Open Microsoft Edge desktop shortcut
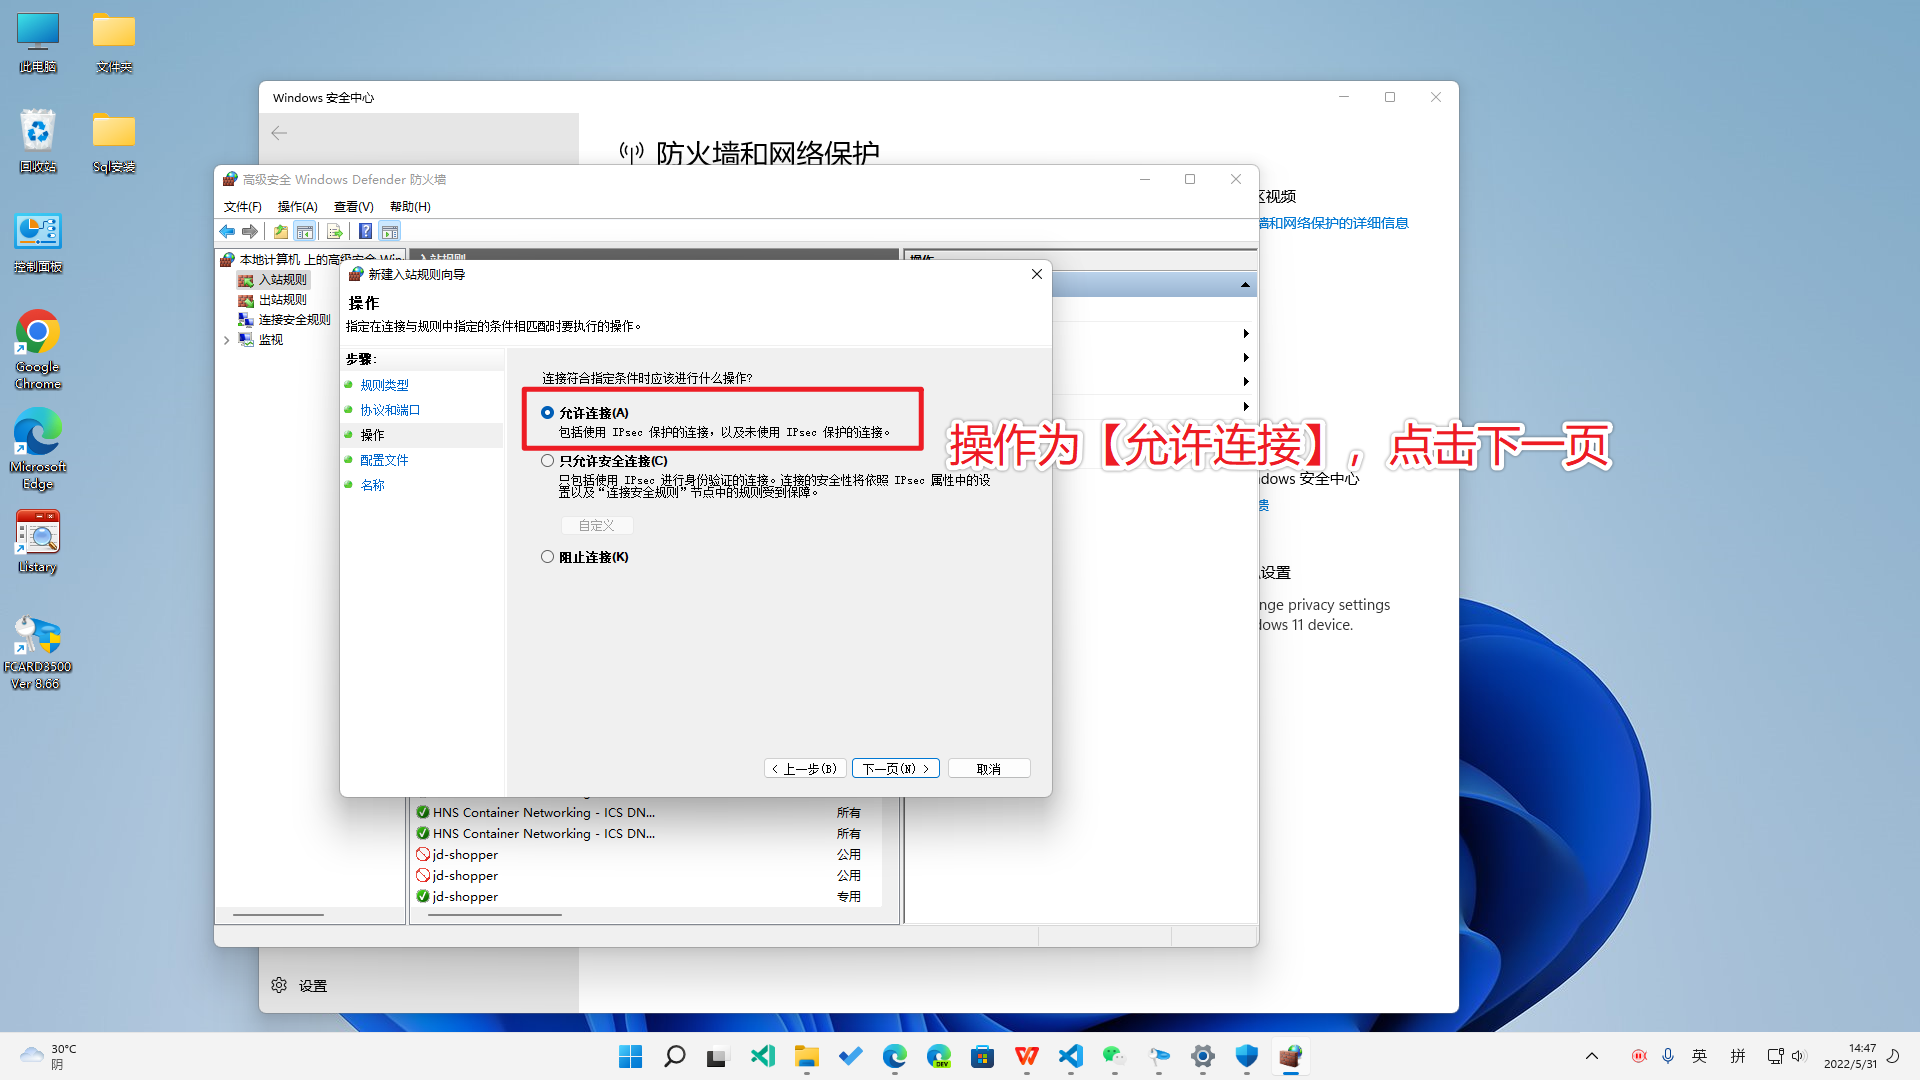This screenshot has width=1920, height=1080. tap(38, 449)
